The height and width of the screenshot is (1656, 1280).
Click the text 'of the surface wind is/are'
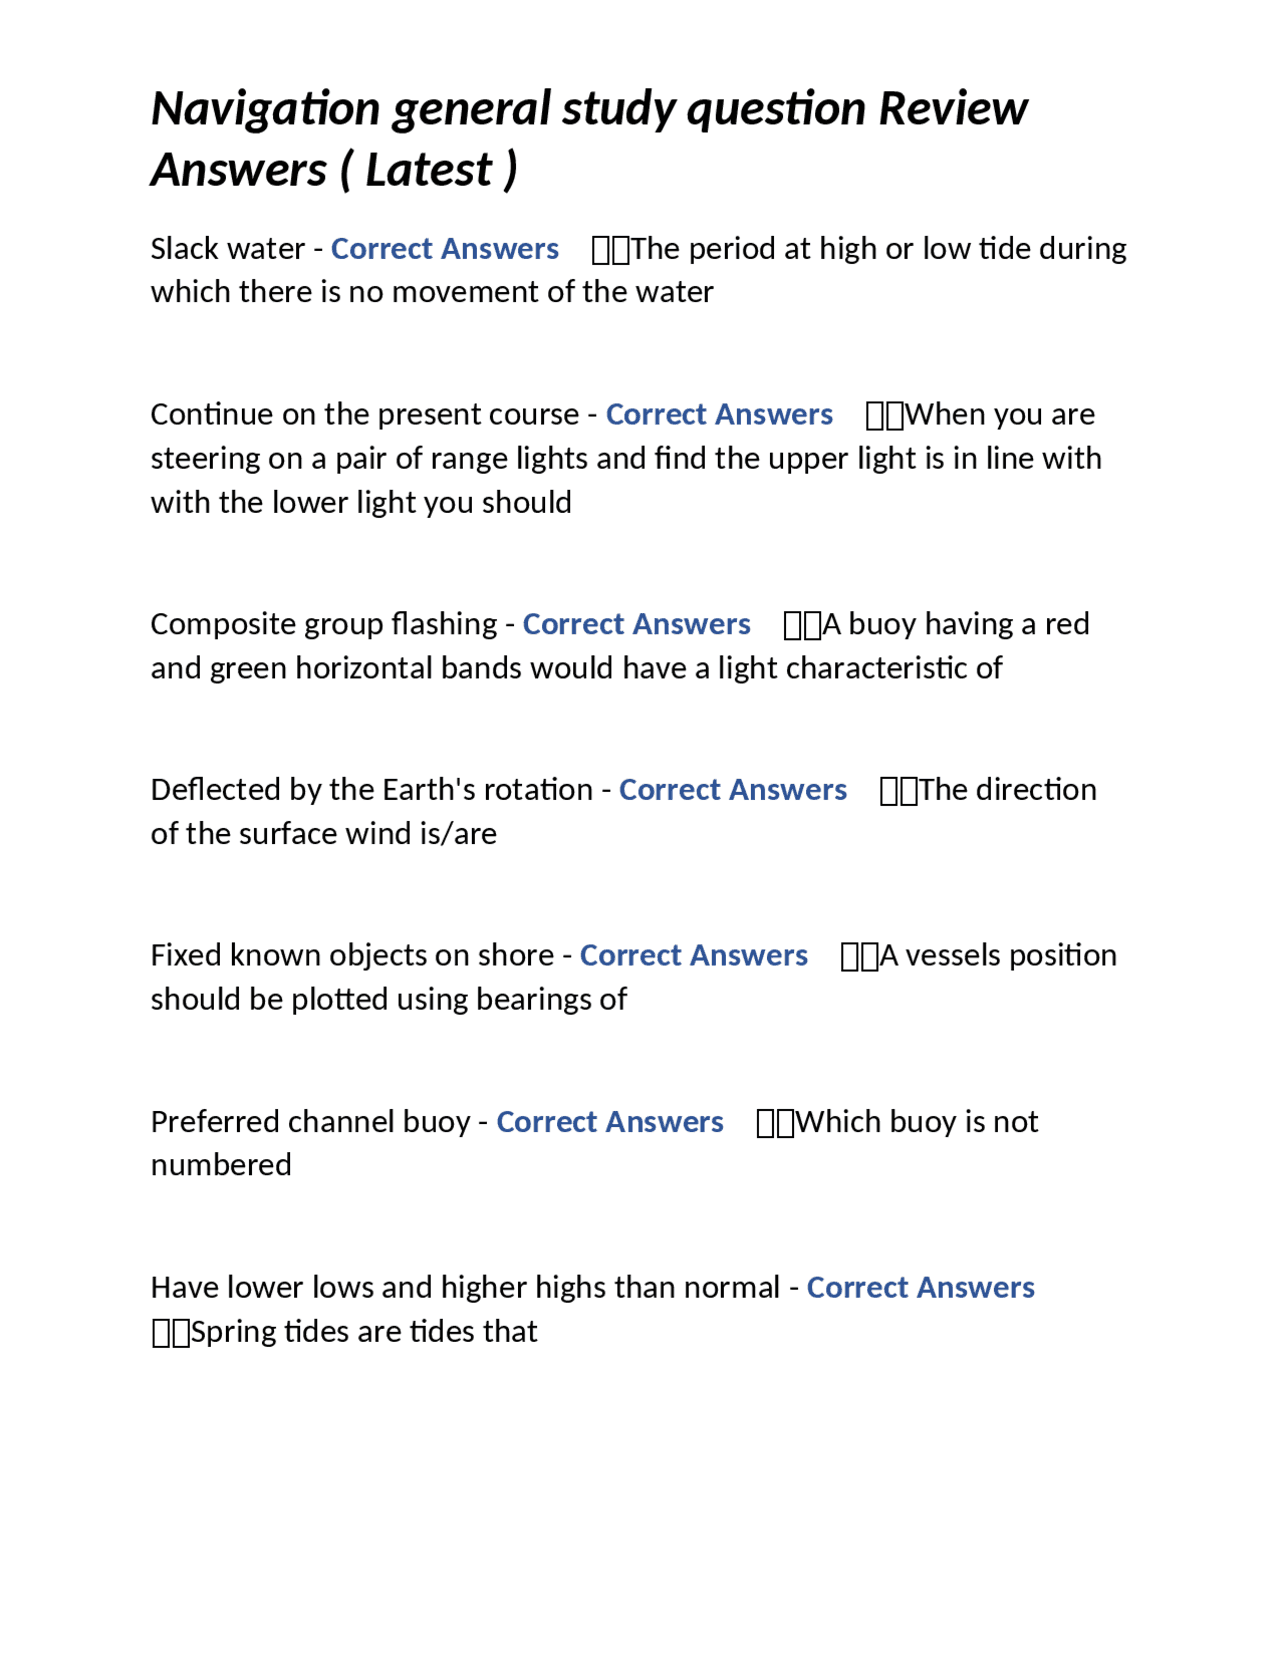(323, 834)
